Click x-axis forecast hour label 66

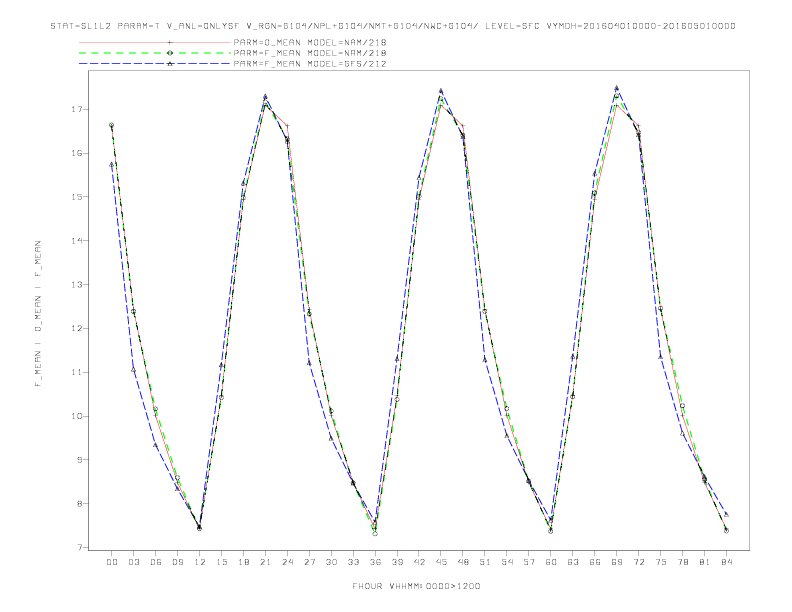click(x=595, y=562)
